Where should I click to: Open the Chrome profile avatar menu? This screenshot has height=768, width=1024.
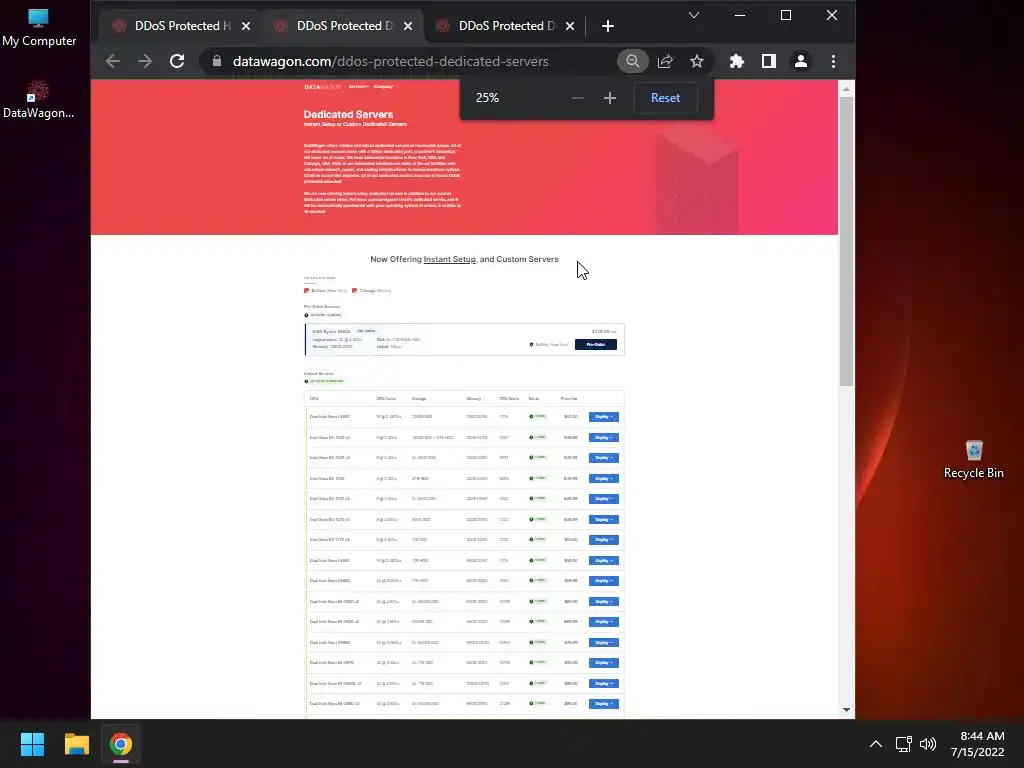801,61
